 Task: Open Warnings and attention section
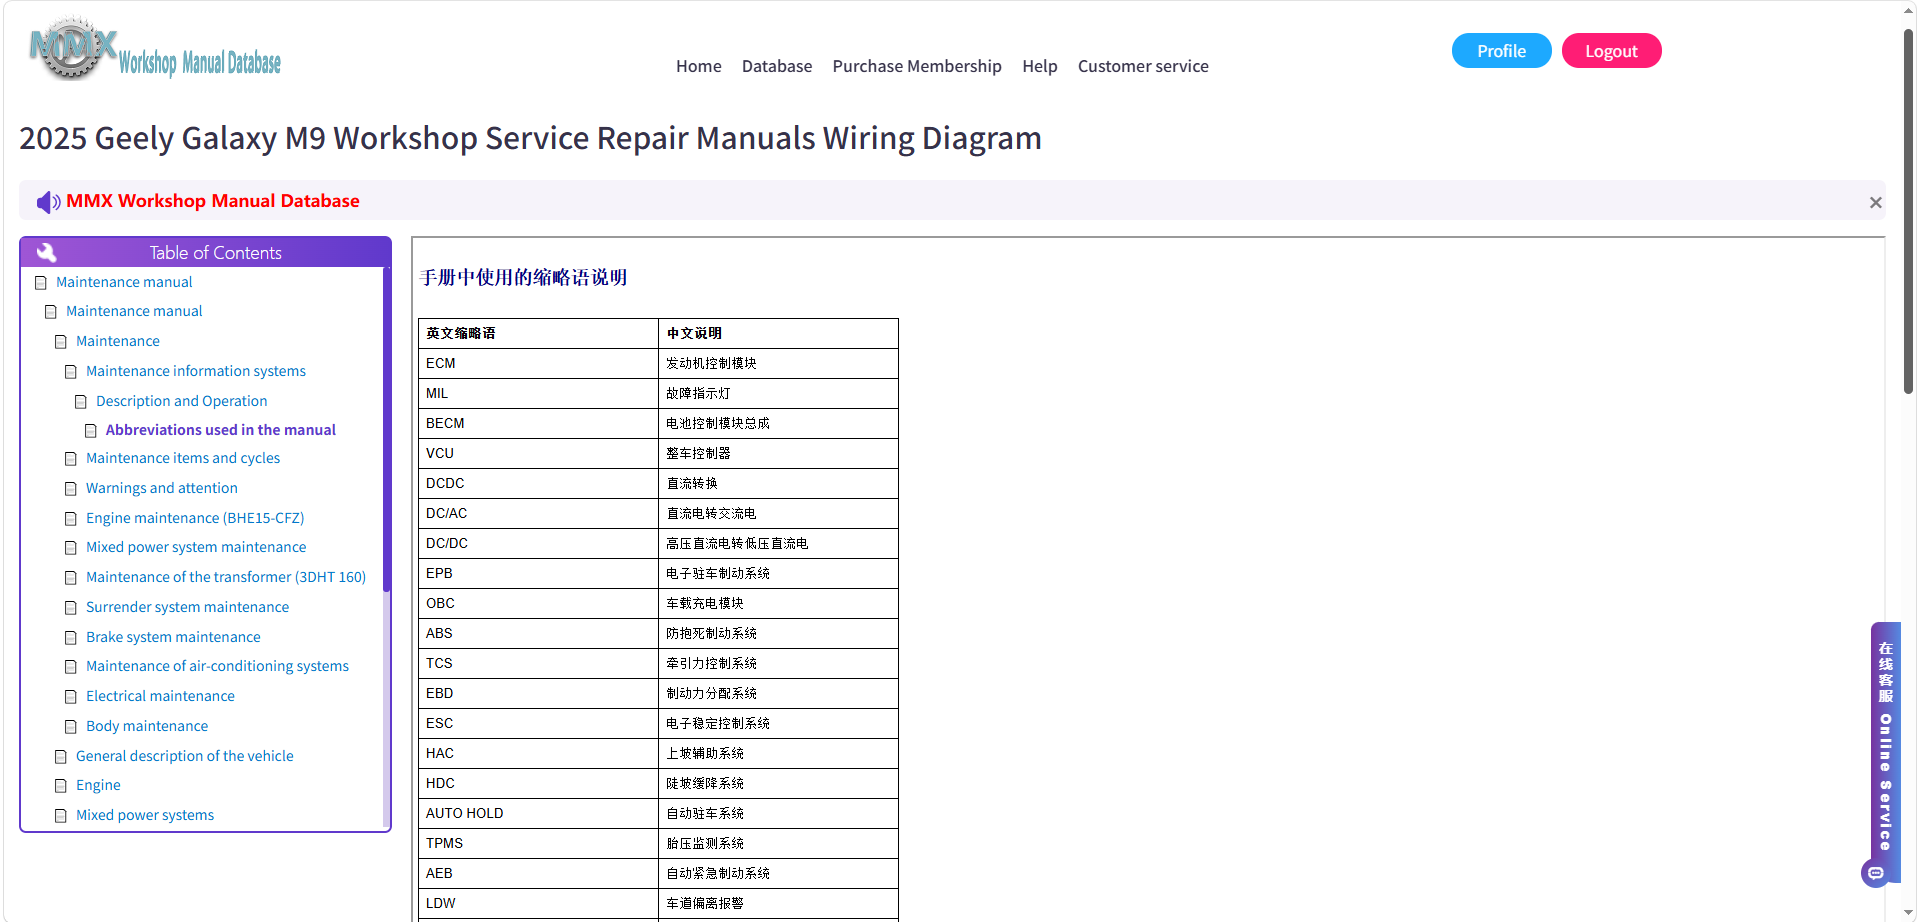[162, 488]
